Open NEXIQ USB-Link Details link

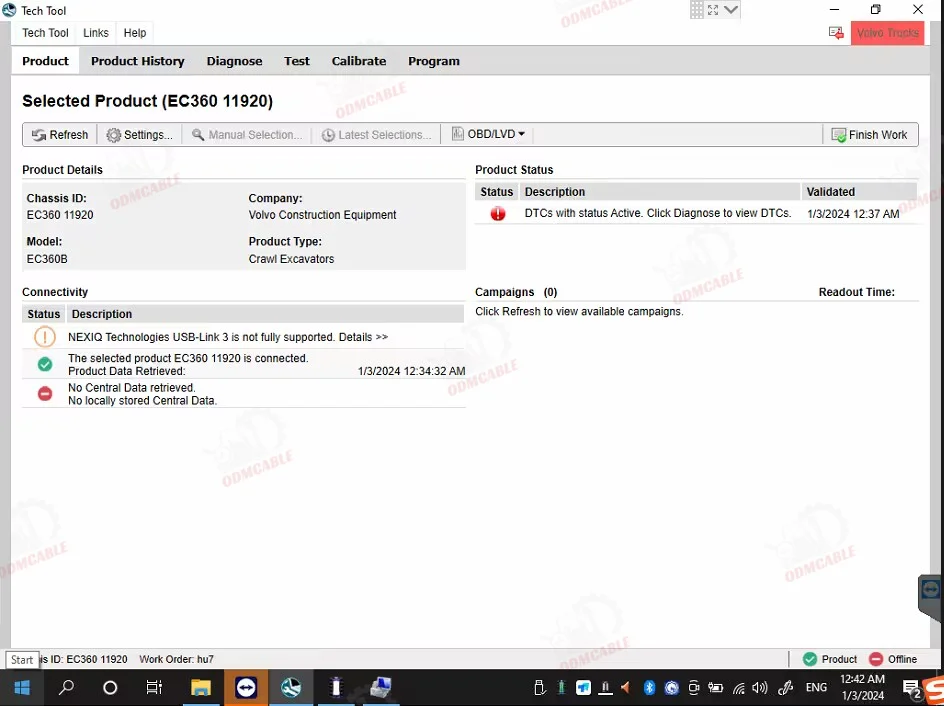coord(363,337)
